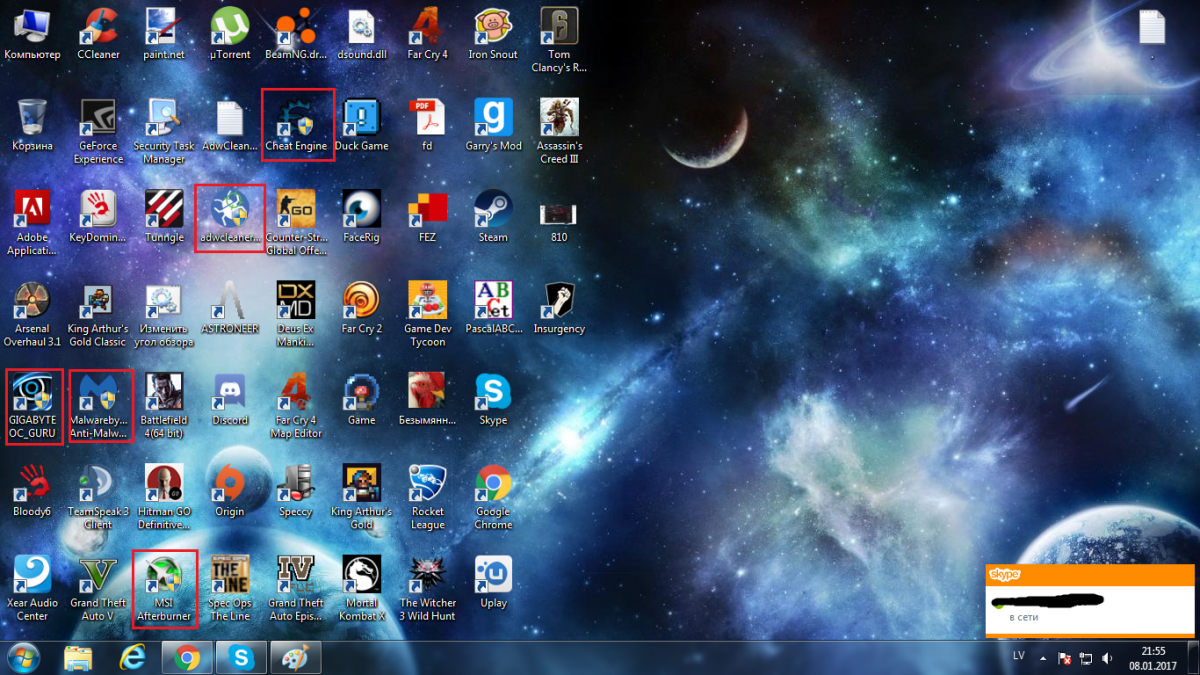
Task: Click the taskbar clock showing 21:55
Action: [x=1152, y=657]
